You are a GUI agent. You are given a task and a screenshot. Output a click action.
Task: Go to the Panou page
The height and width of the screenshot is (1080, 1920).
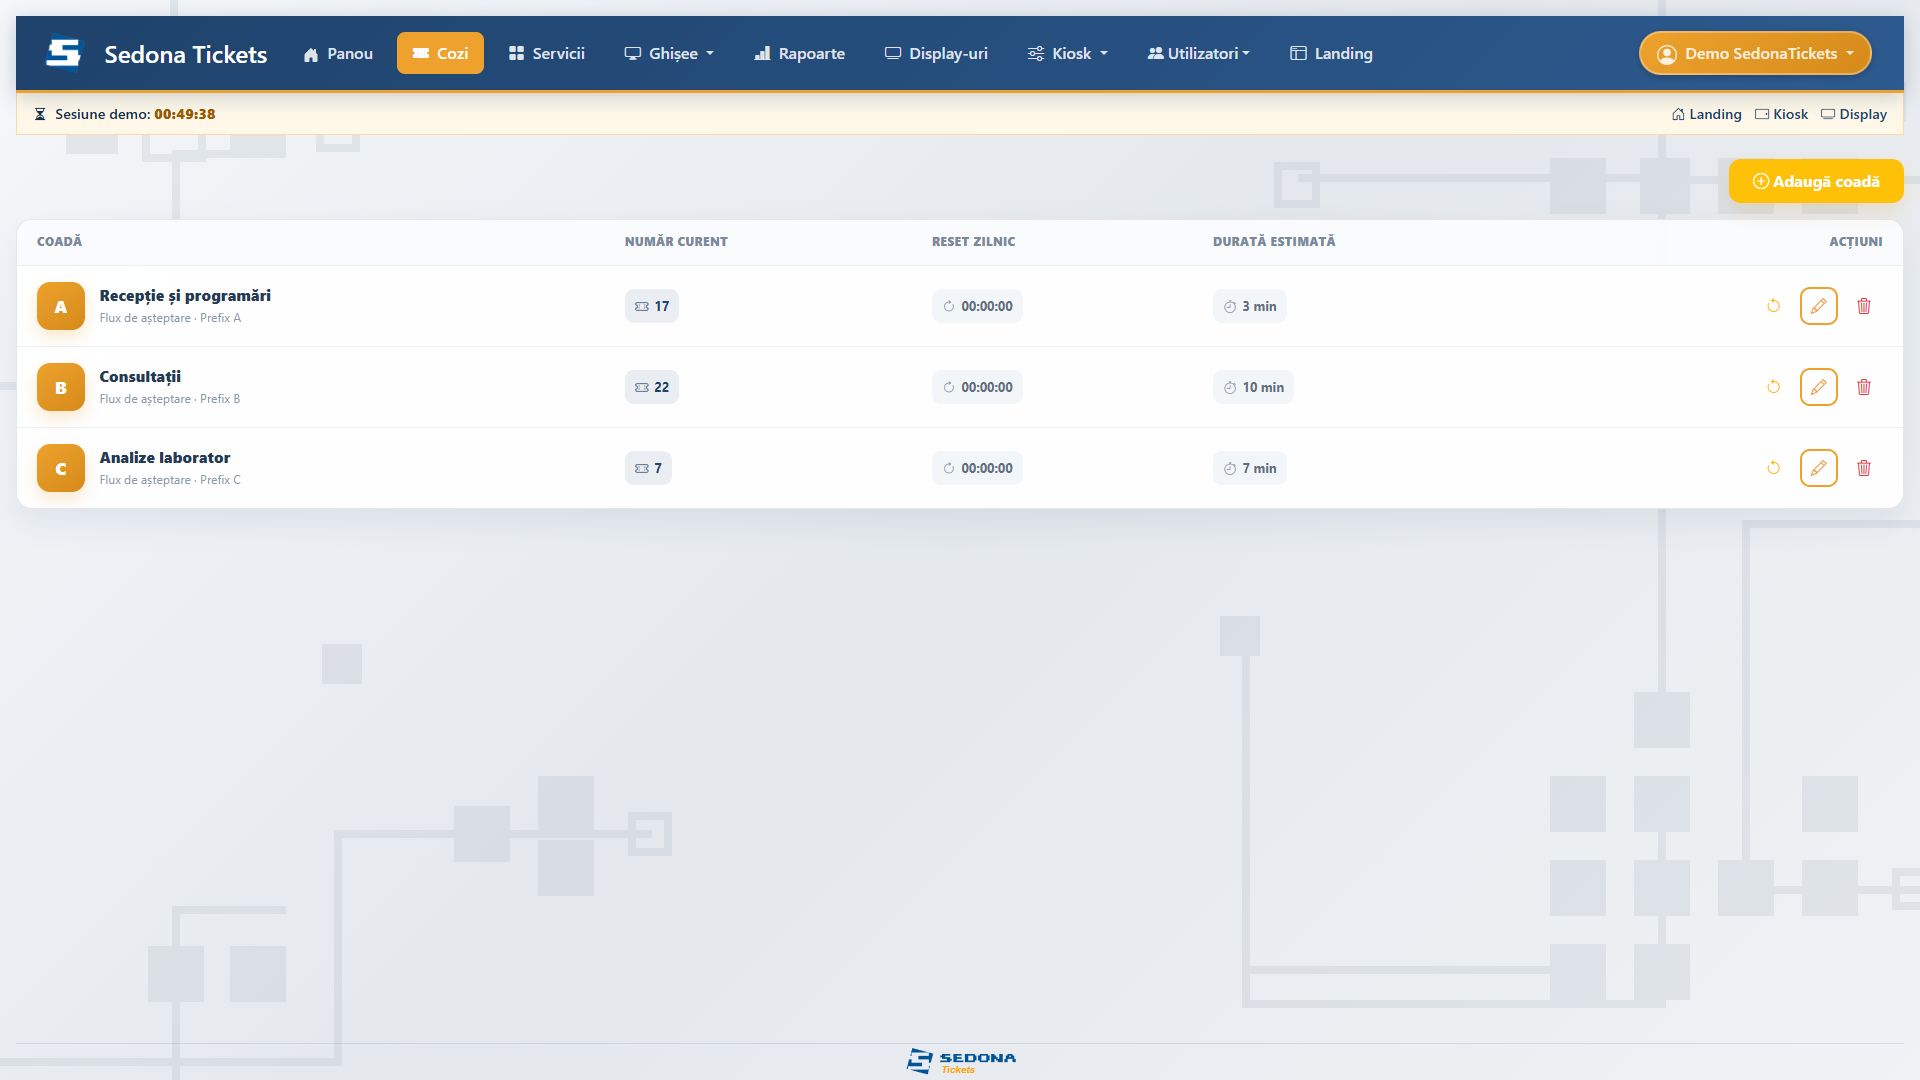(338, 54)
